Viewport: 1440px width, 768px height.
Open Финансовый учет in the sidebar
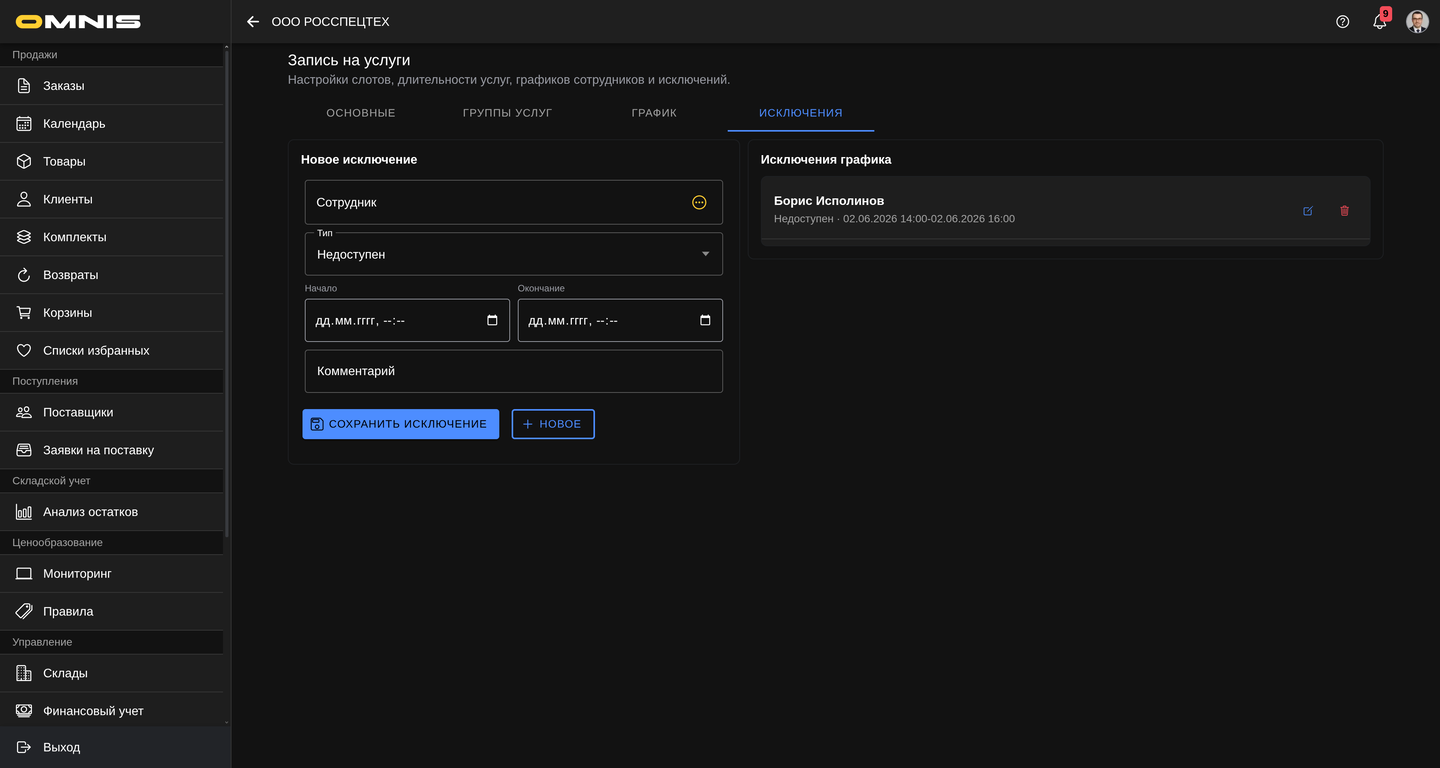[x=112, y=711]
